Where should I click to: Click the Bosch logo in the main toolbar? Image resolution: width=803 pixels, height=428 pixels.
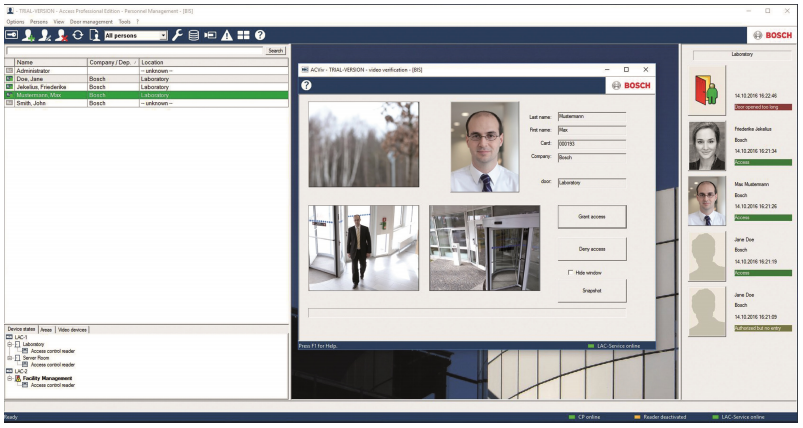click(772, 35)
